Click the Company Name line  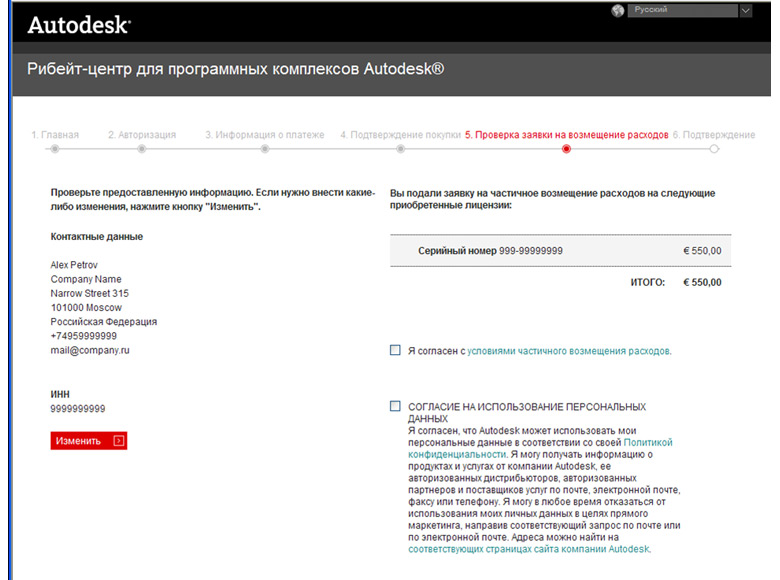click(86, 279)
